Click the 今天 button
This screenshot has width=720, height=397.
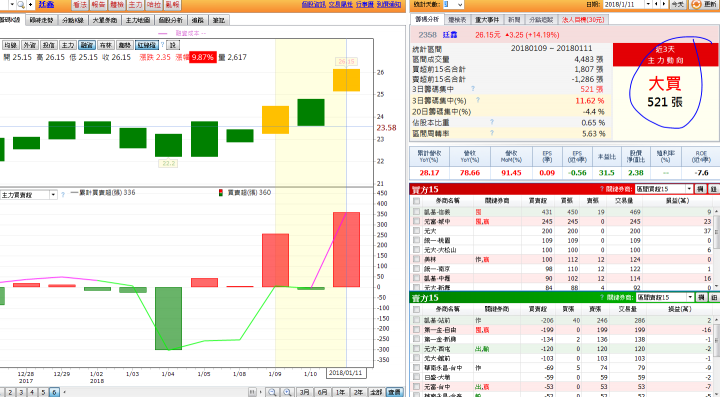678,5
